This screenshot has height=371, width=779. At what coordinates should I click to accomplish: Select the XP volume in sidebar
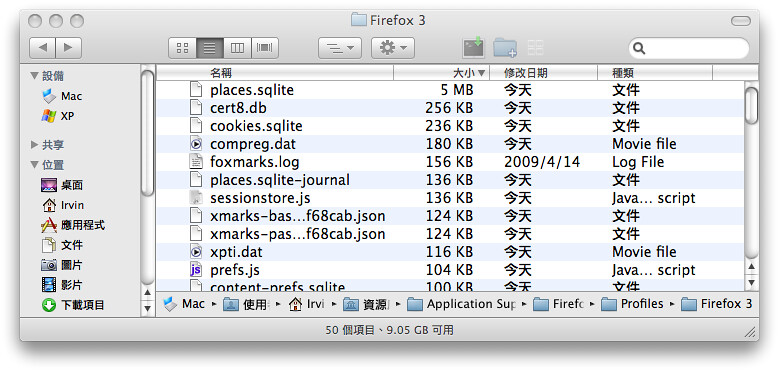point(58,116)
